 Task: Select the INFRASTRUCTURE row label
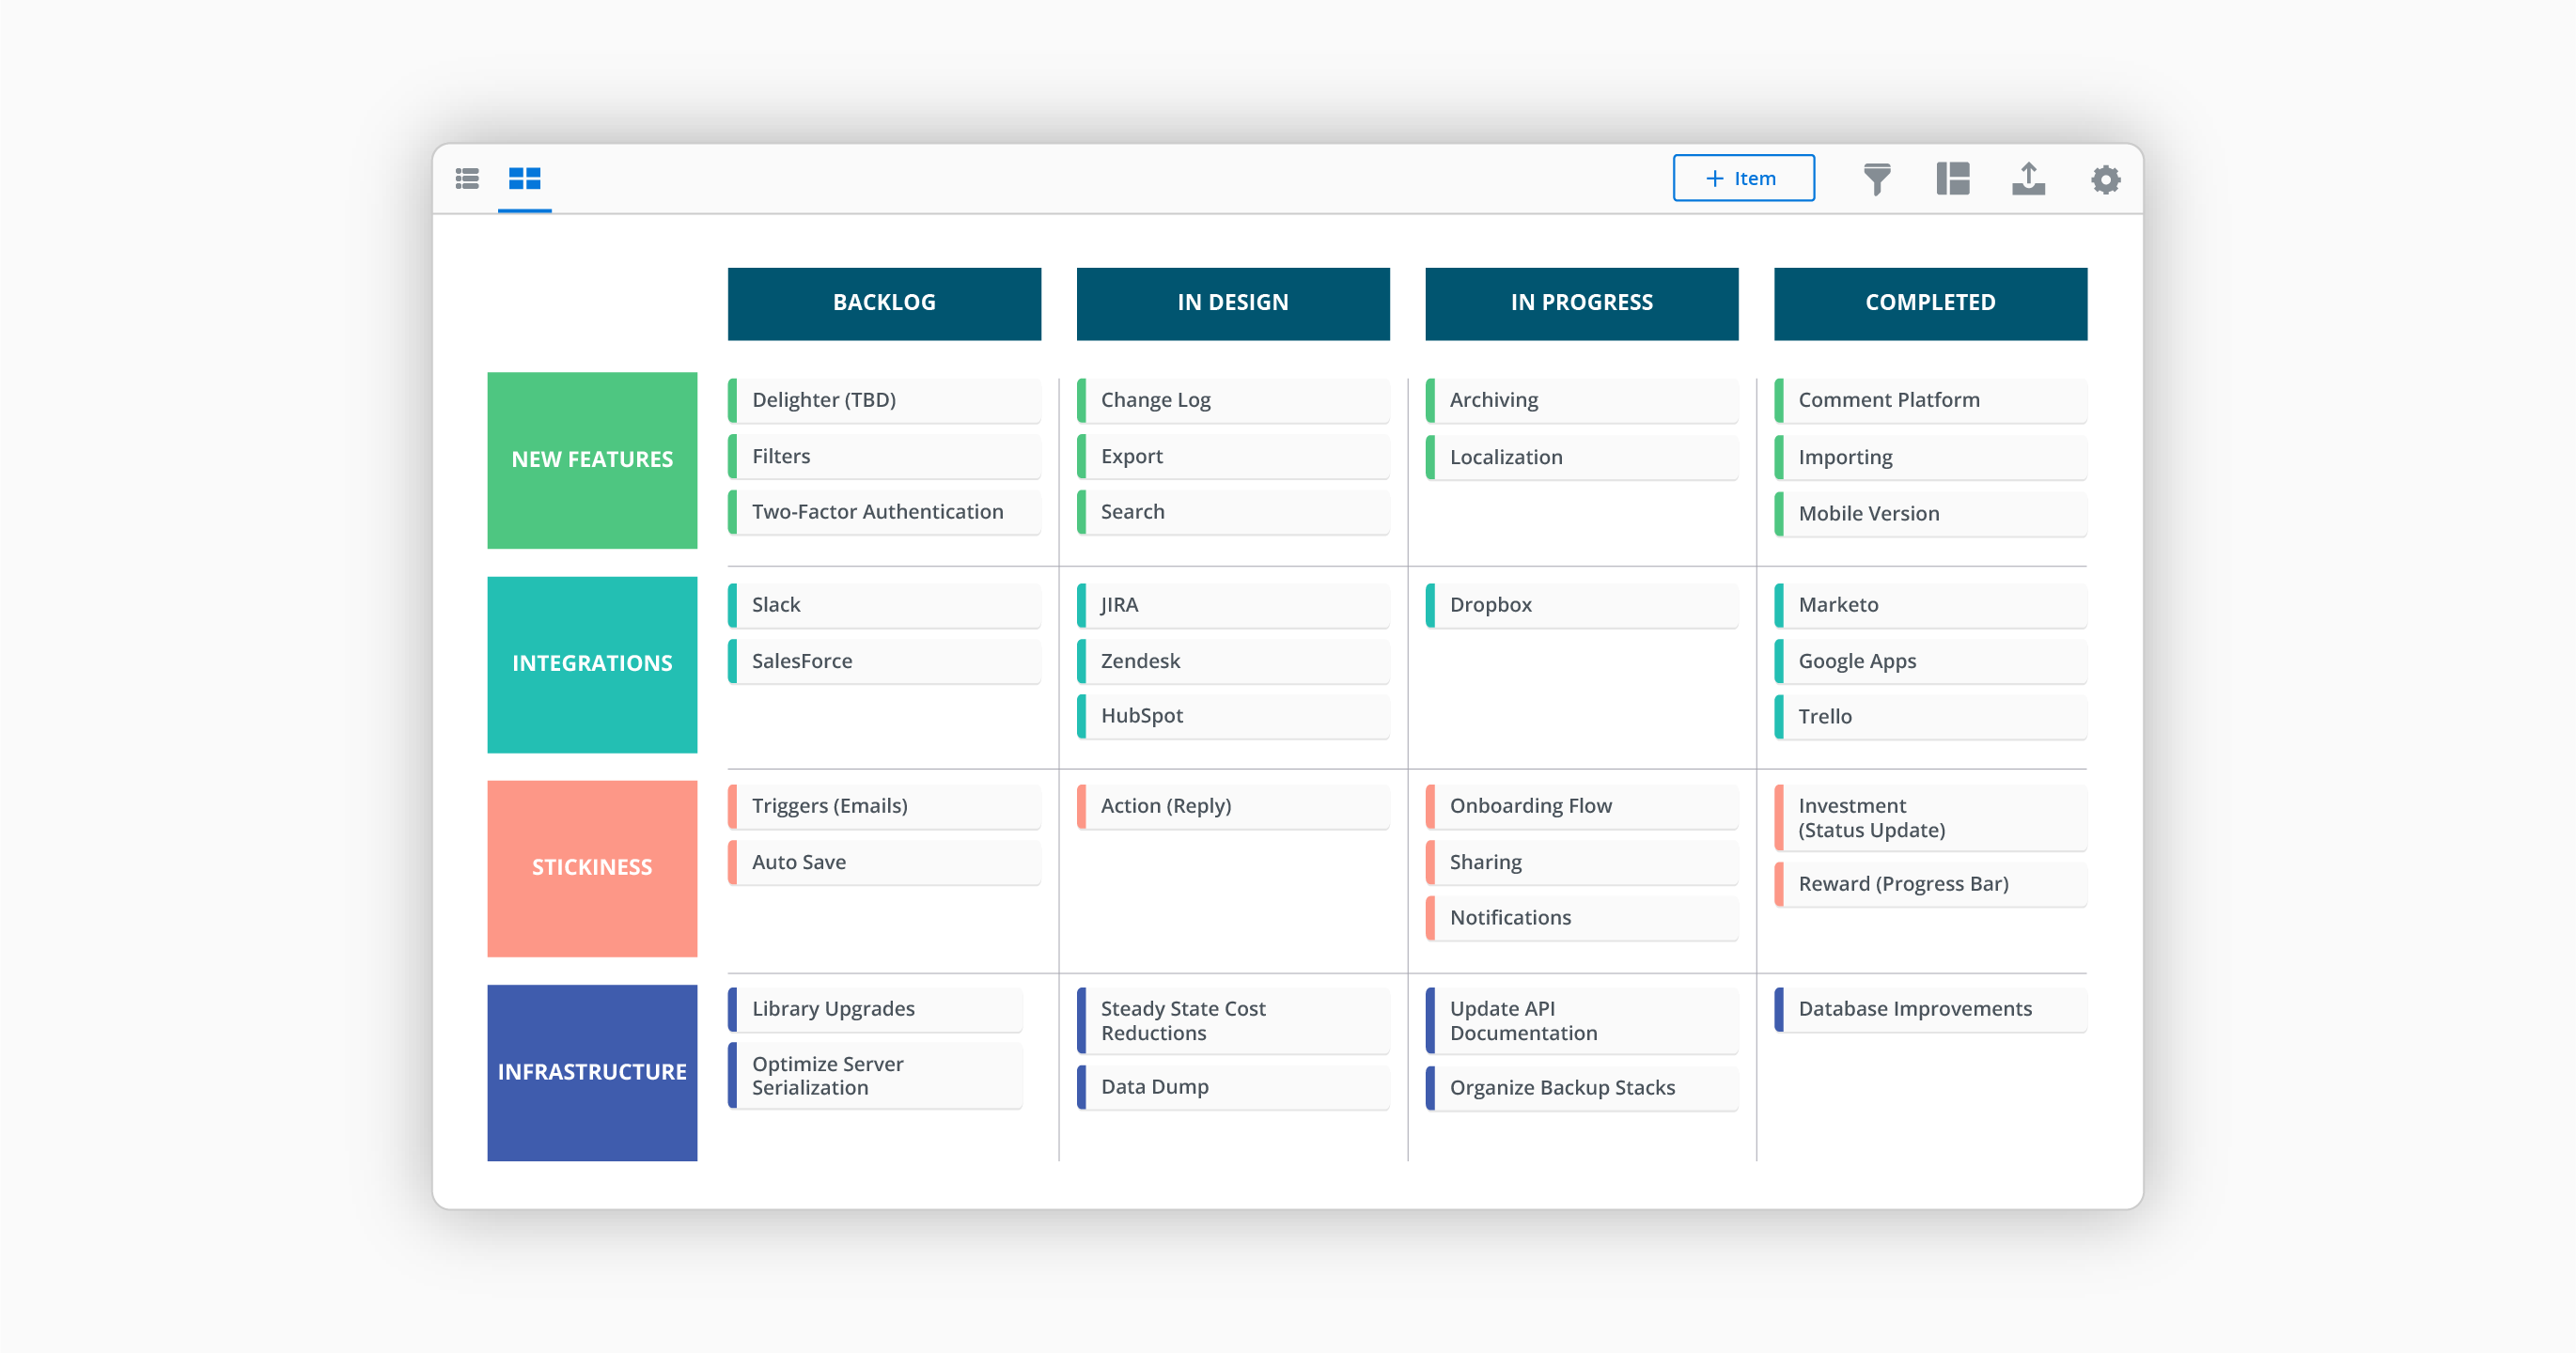click(592, 1072)
